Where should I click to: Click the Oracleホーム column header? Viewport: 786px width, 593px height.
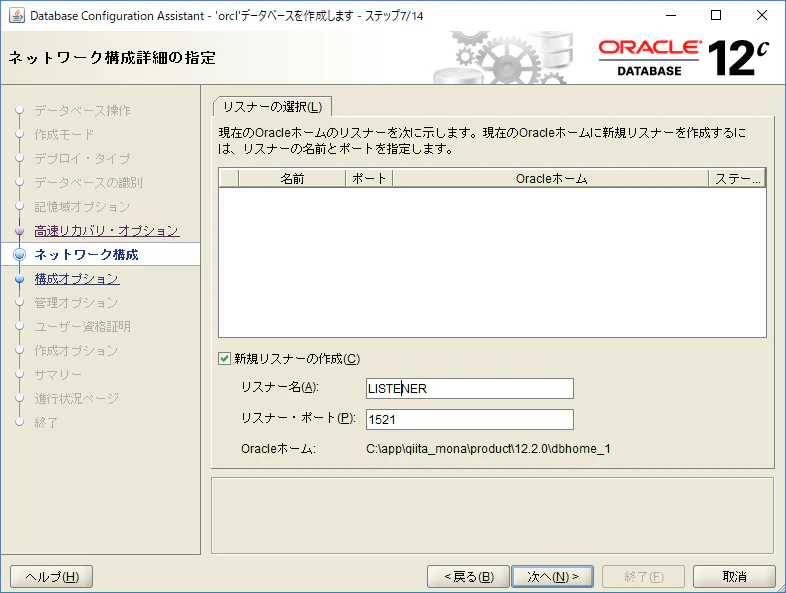pyautogui.click(x=551, y=178)
